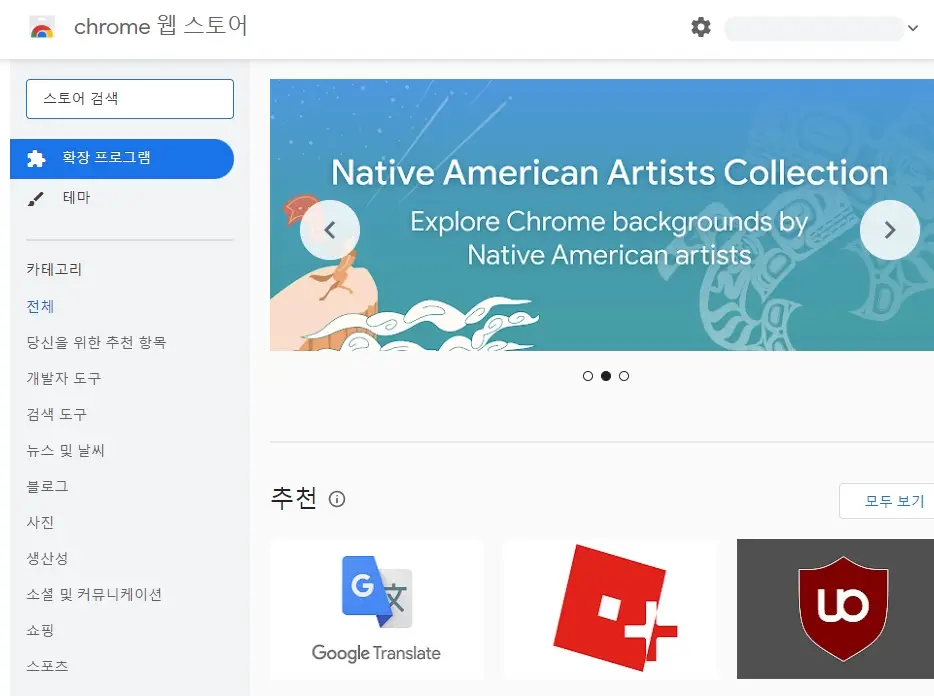Open 블로그 category
Screen dimensions: 934x696
coord(47,486)
